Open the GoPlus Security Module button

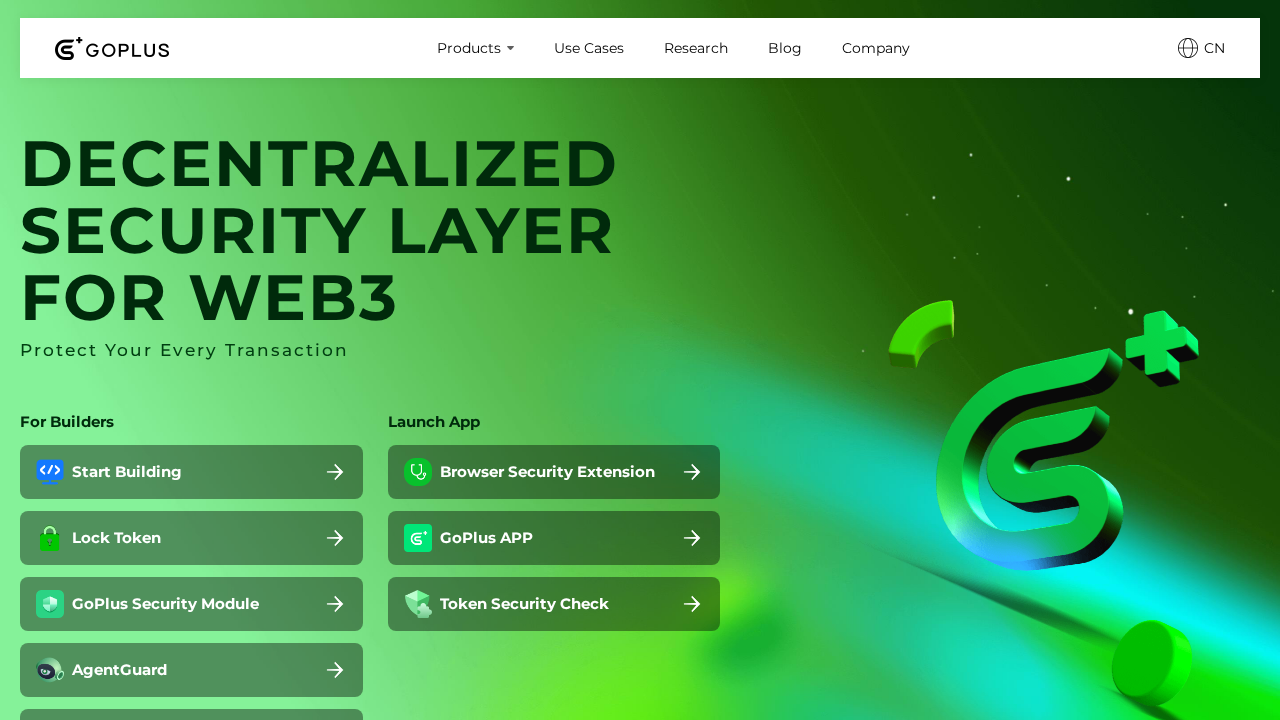point(191,604)
